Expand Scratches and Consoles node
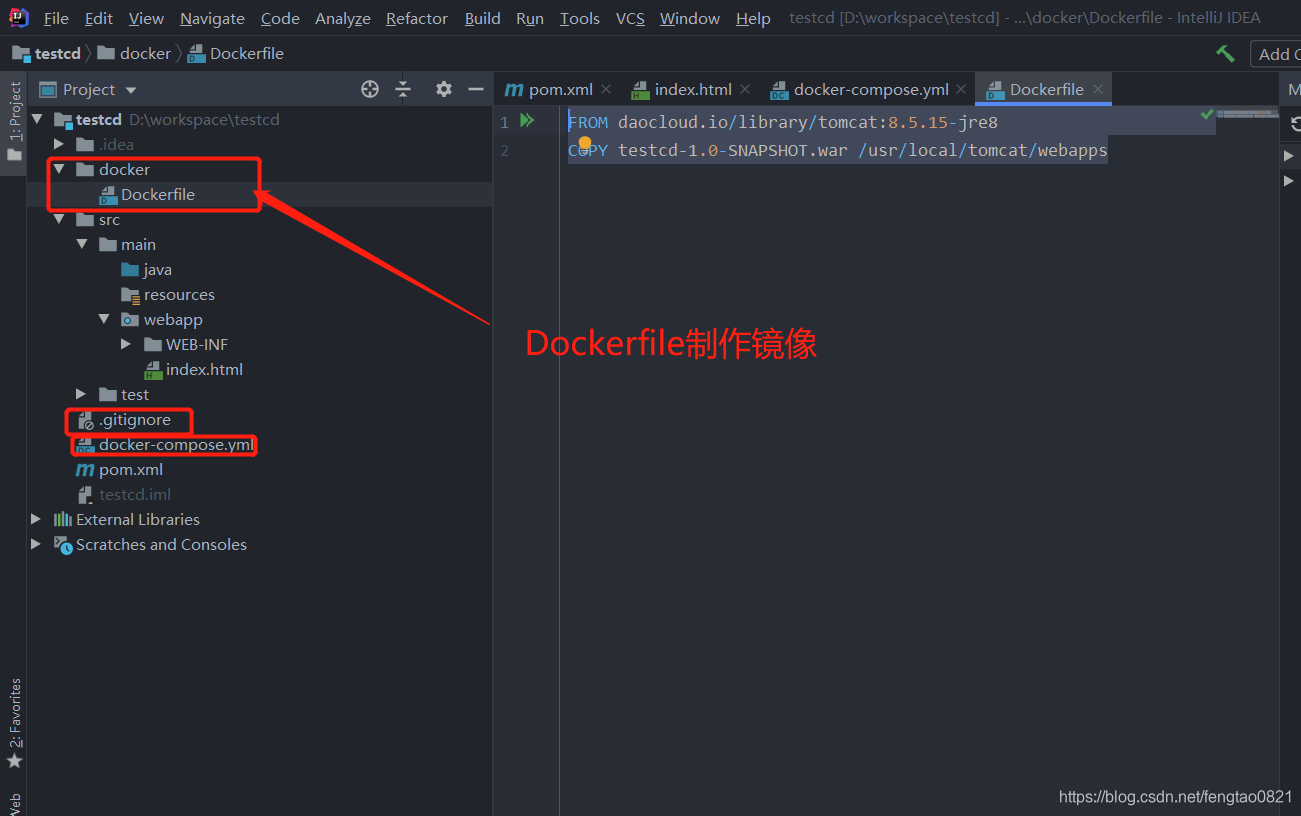 (x=36, y=544)
